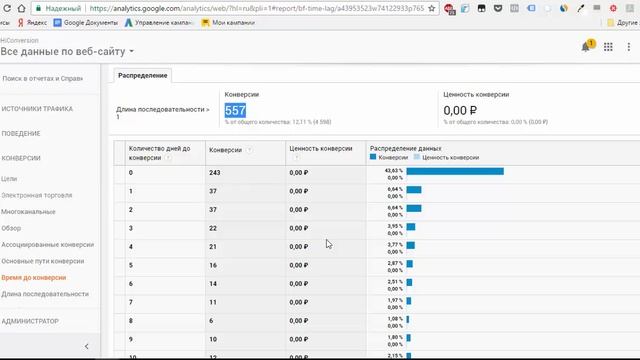Expand the Все данные по веб-сайту view selector
640x360 pixels.
click(67, 51)
